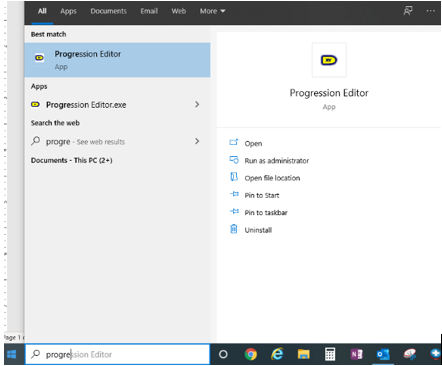Click the Pin to taskbar pin icon
The height and width of the screenshot is (366, 442).
click(x=234, y=211)
